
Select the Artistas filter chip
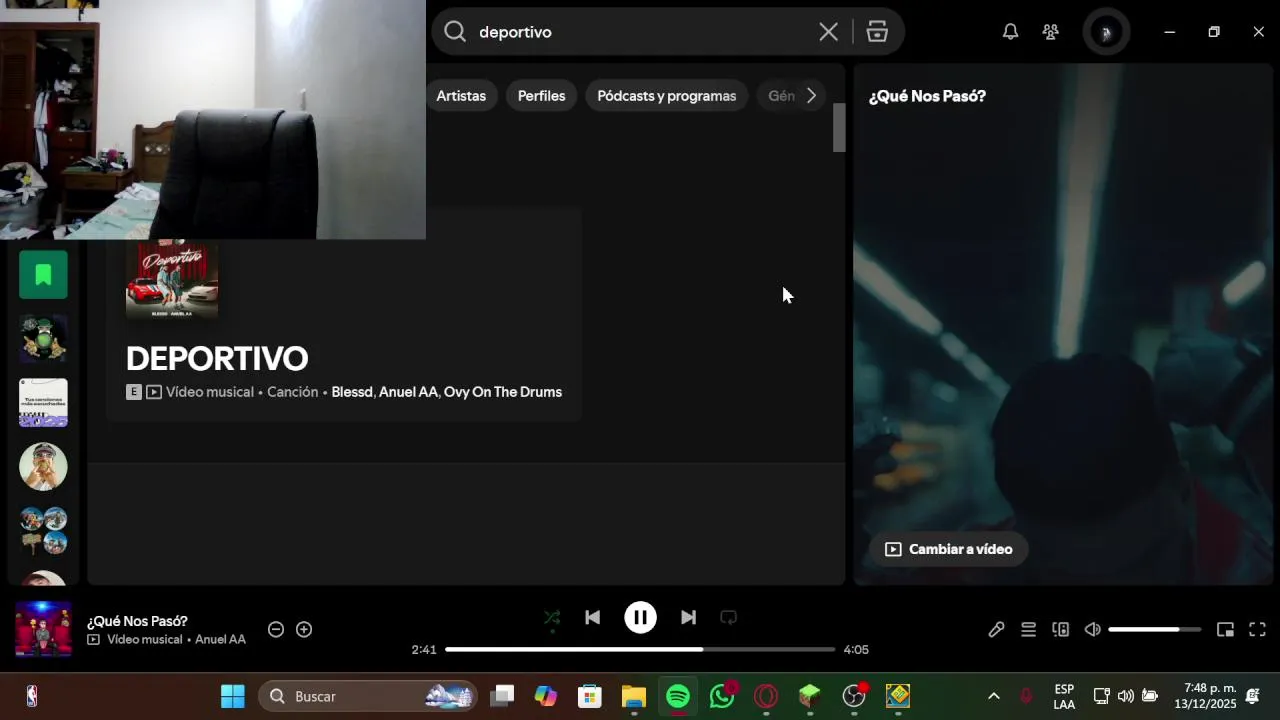[461, 96]
